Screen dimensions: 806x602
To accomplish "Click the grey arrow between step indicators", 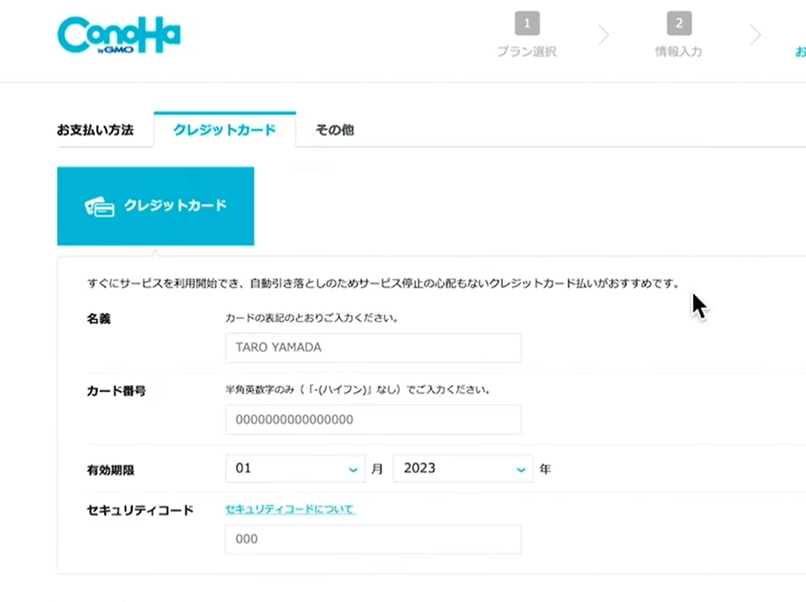I will click(604, 33).
